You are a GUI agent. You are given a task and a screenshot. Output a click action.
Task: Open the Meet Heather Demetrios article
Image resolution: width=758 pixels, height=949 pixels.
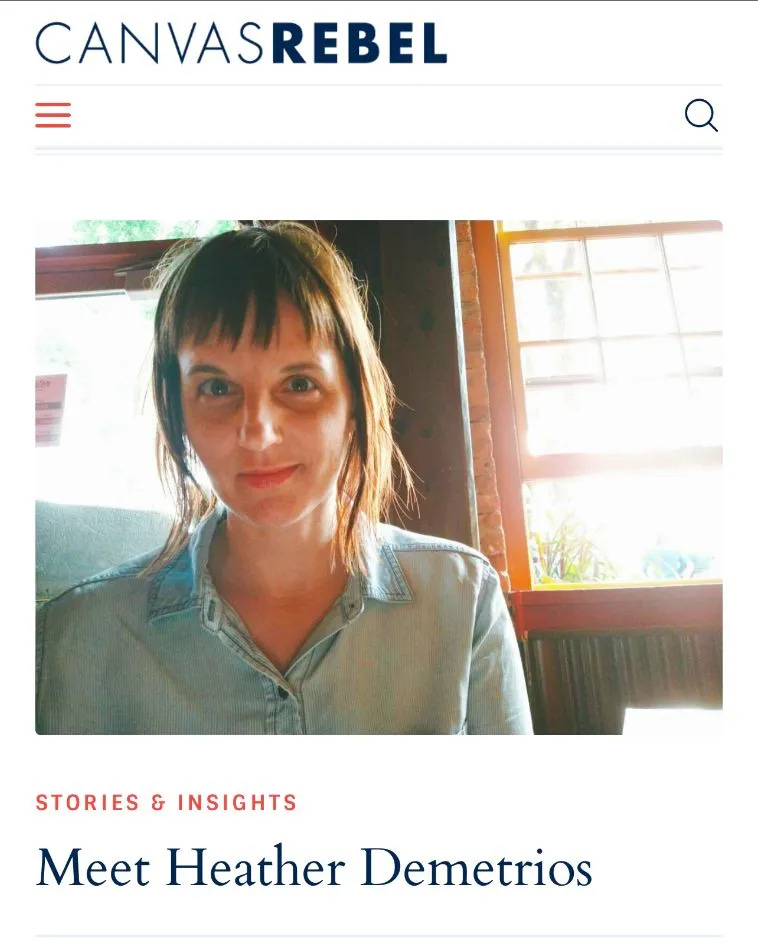click(314, 867)
